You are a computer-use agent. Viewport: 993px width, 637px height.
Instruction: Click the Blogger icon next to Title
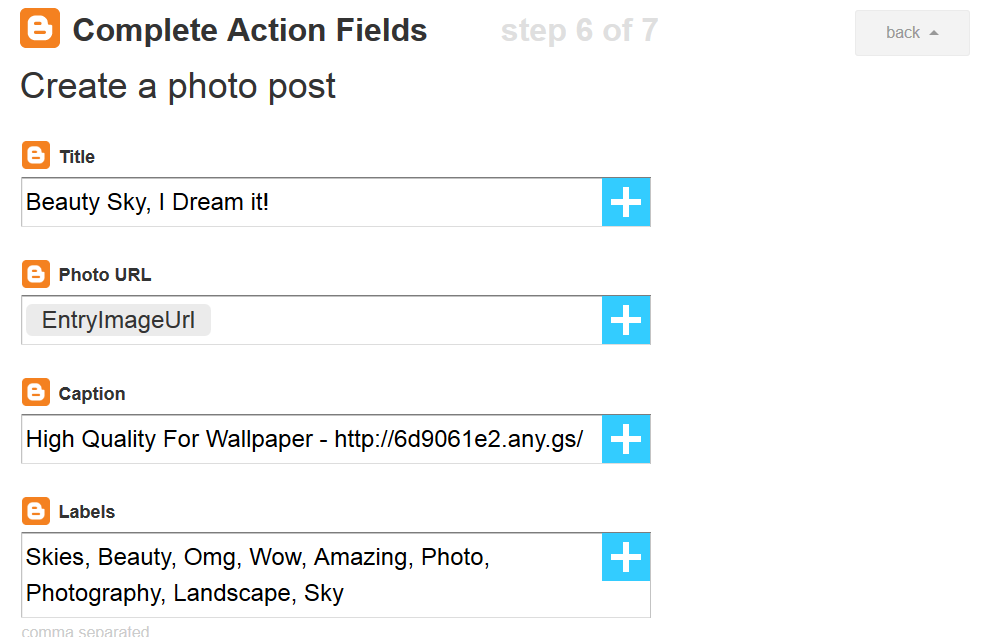click(x=36, y=155)
